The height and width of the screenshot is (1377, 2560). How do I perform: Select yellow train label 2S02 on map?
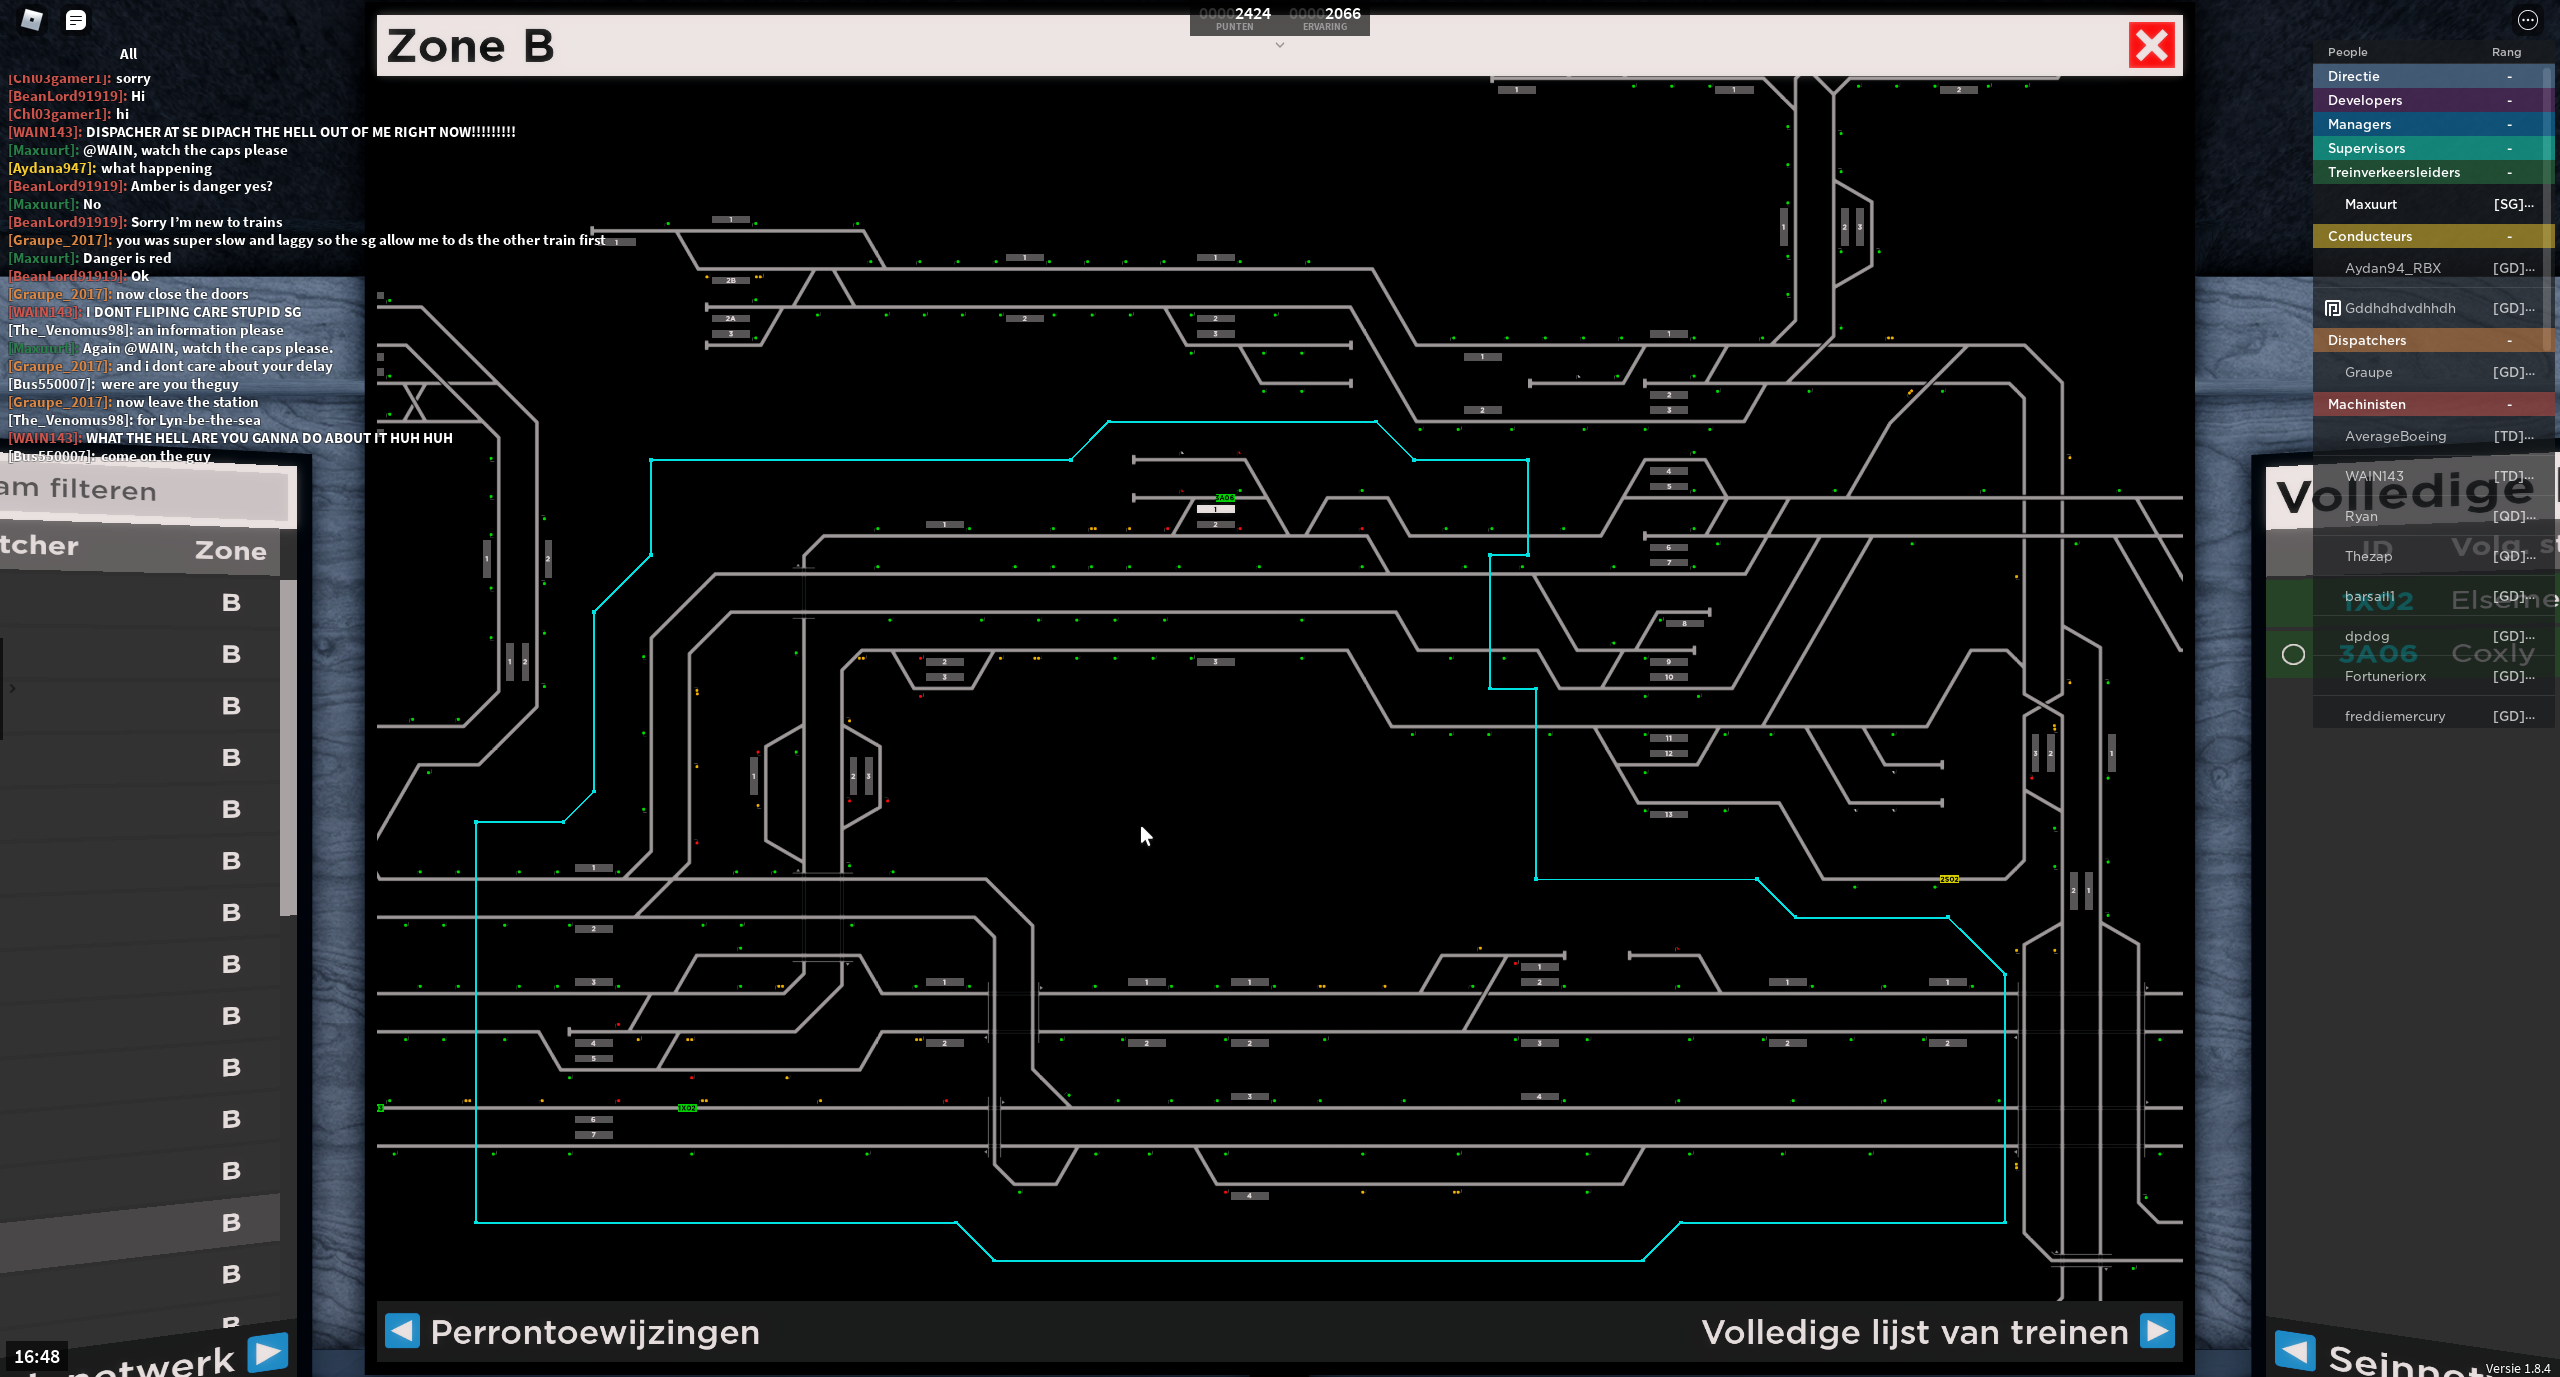(1949, 879)
